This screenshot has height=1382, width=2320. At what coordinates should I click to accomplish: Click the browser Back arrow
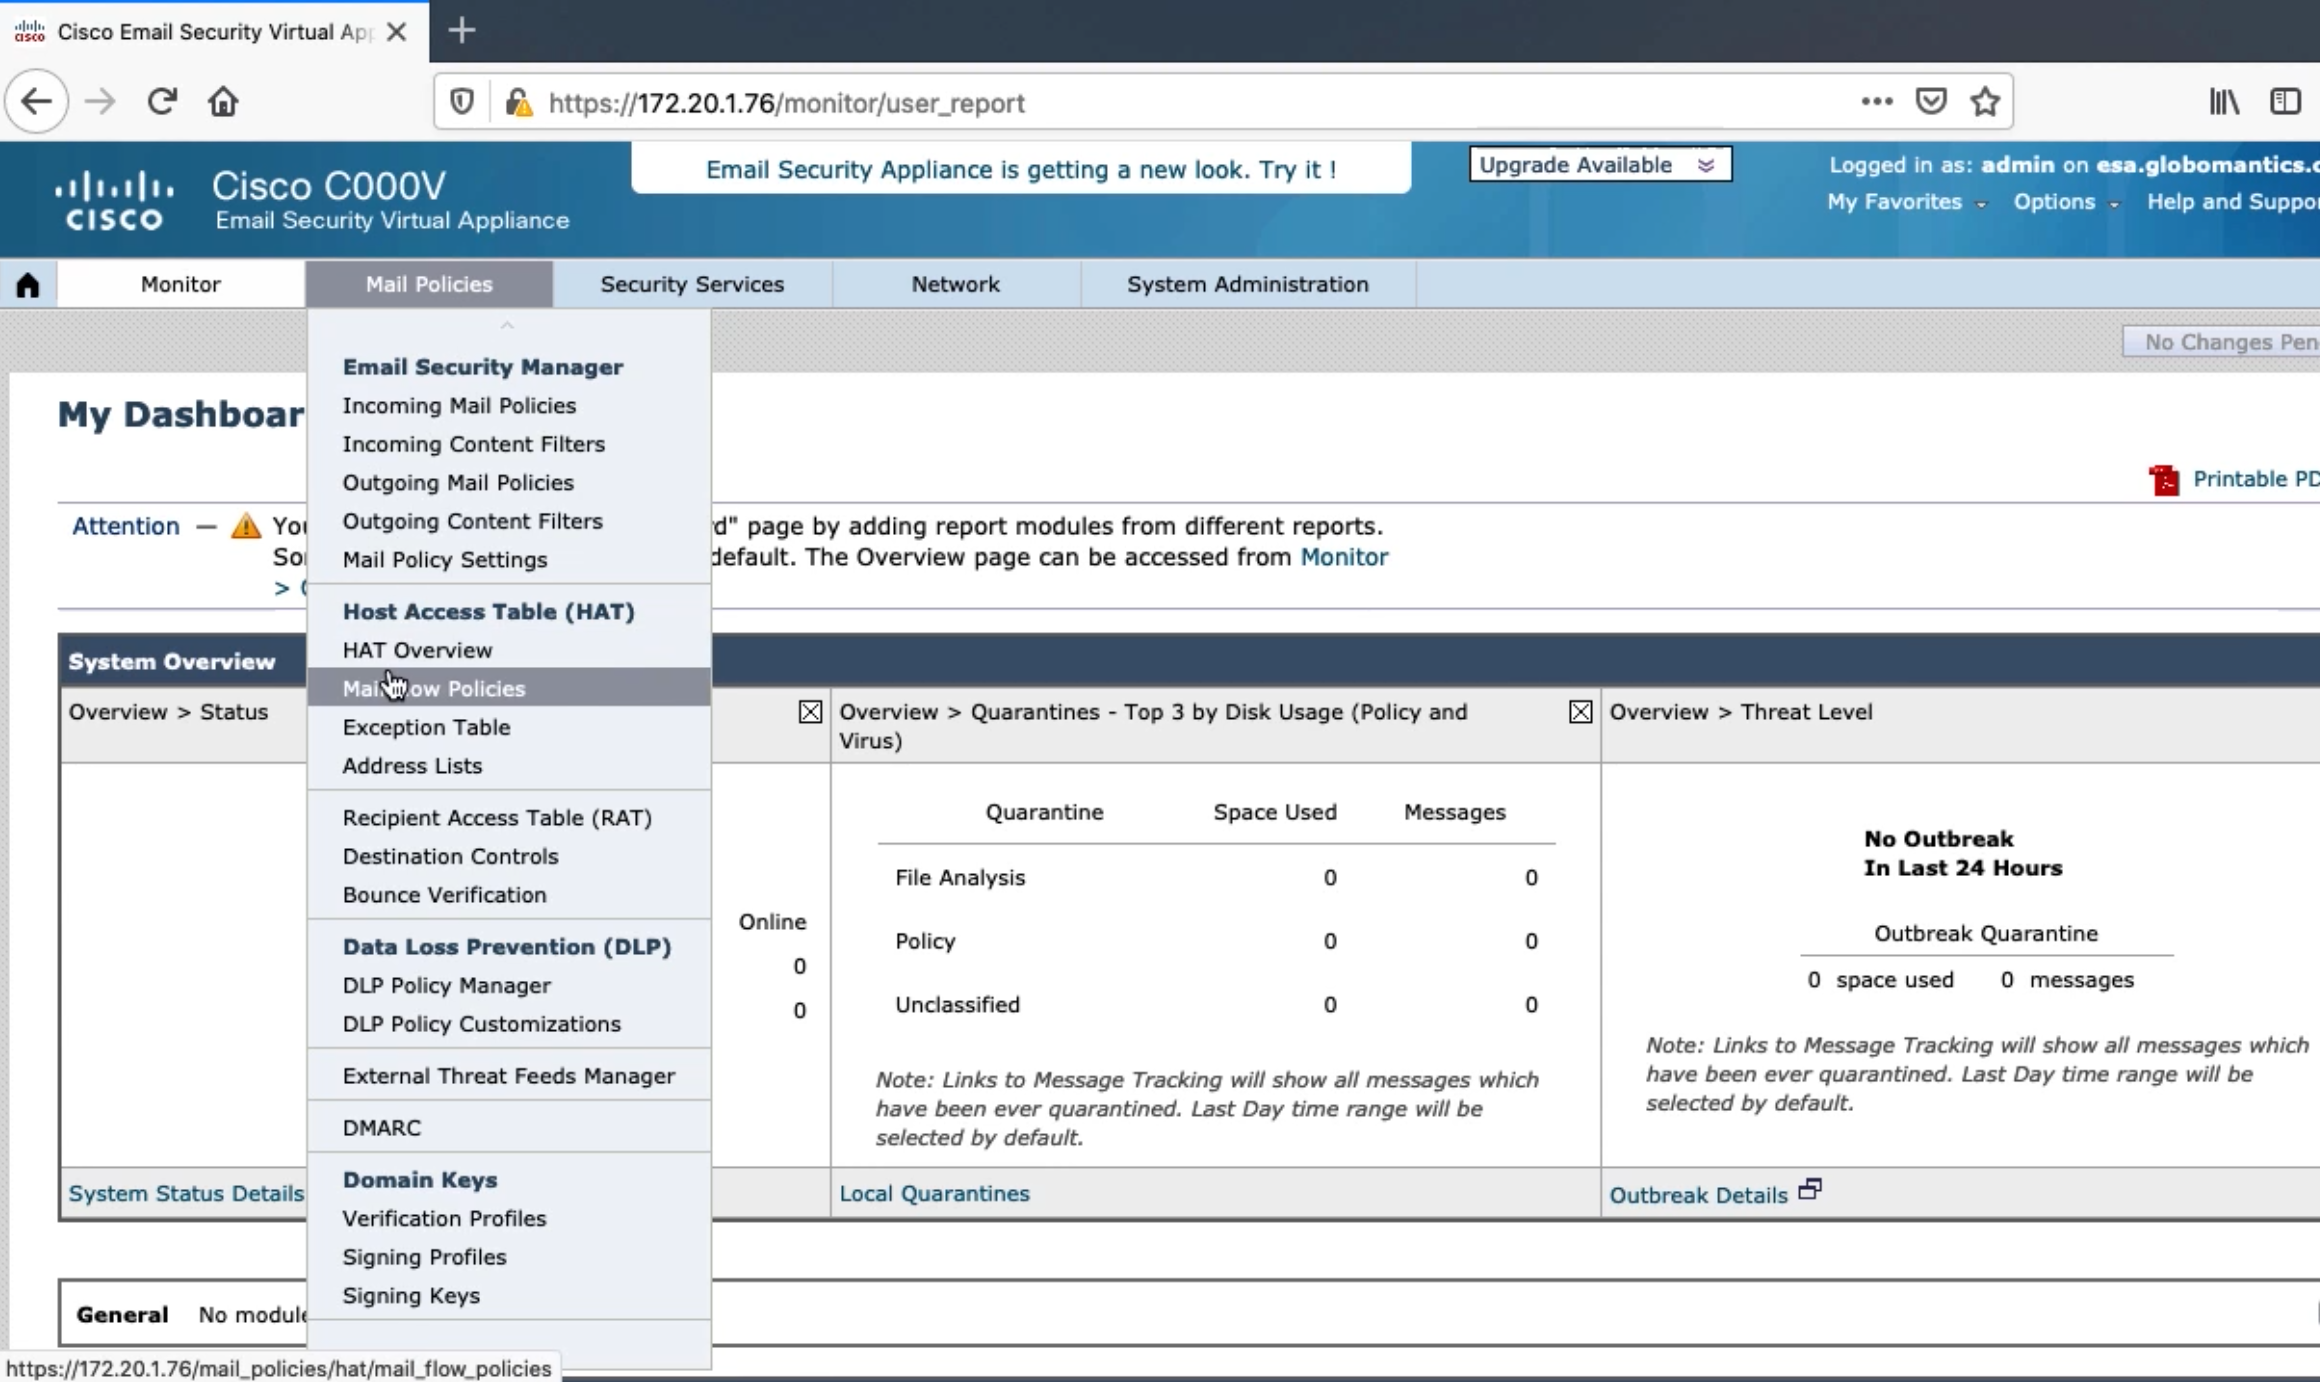(37, 102)
